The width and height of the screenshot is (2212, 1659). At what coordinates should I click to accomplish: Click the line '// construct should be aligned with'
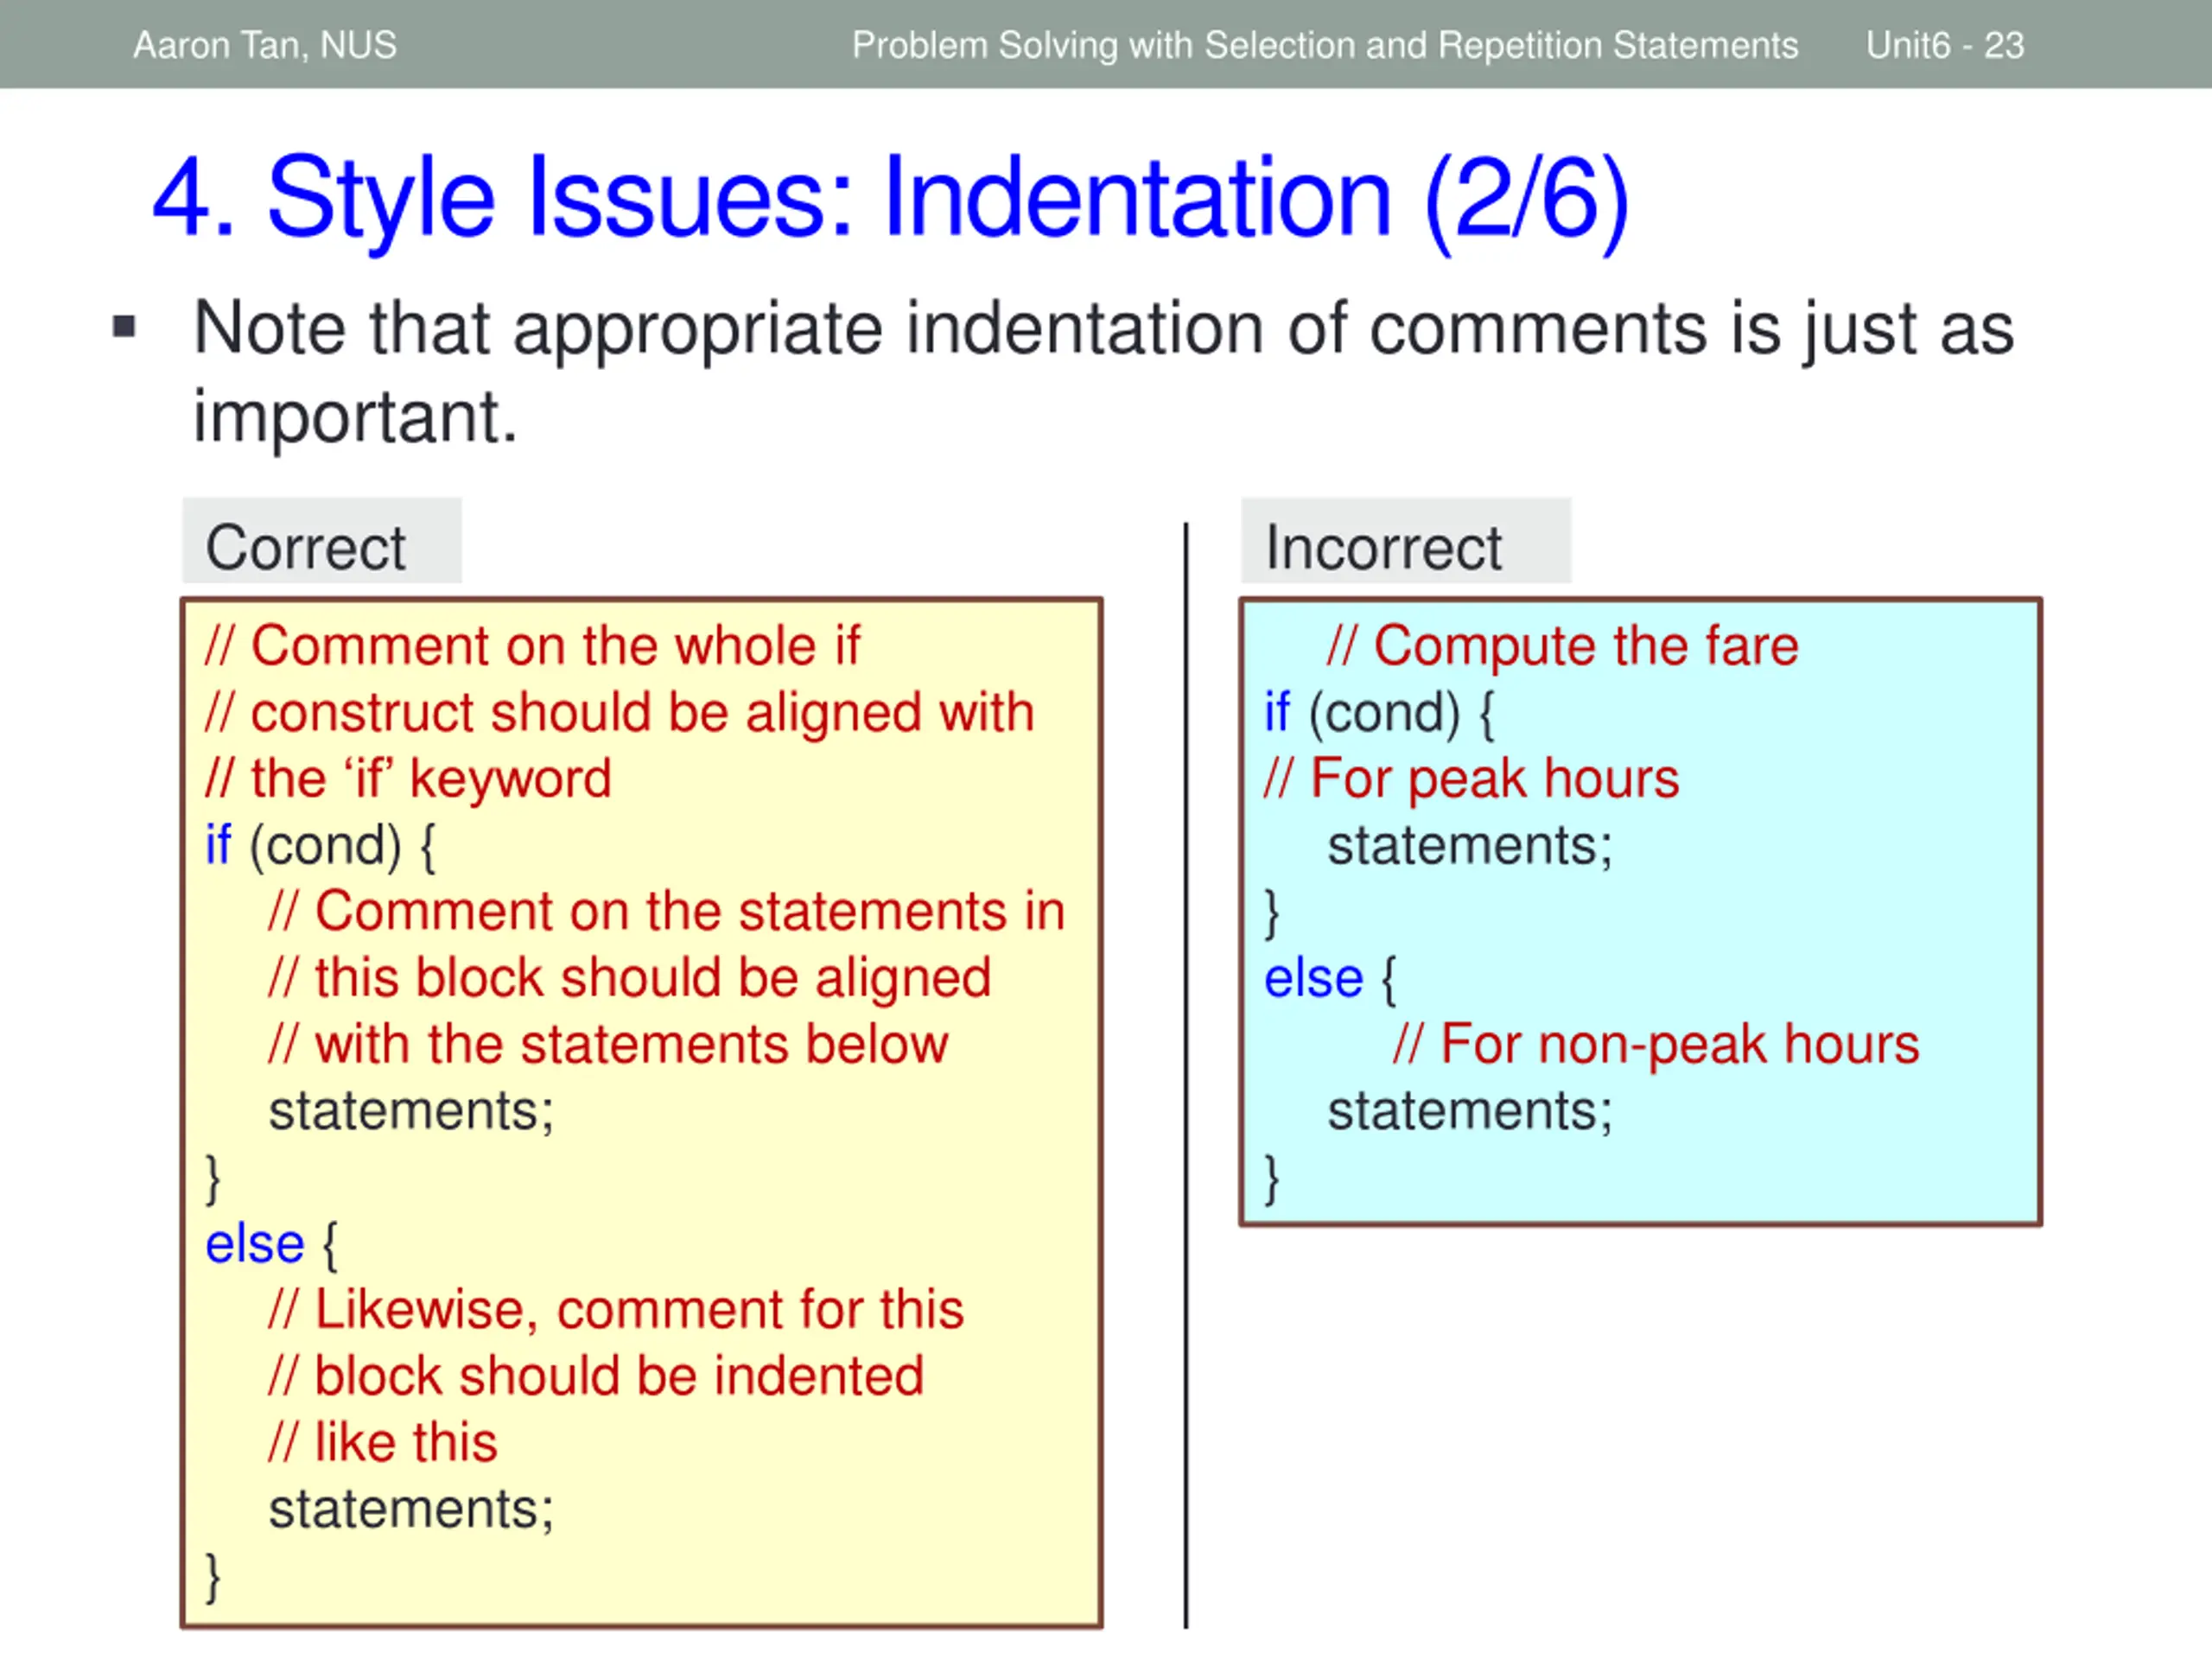(x=619, y=713)
